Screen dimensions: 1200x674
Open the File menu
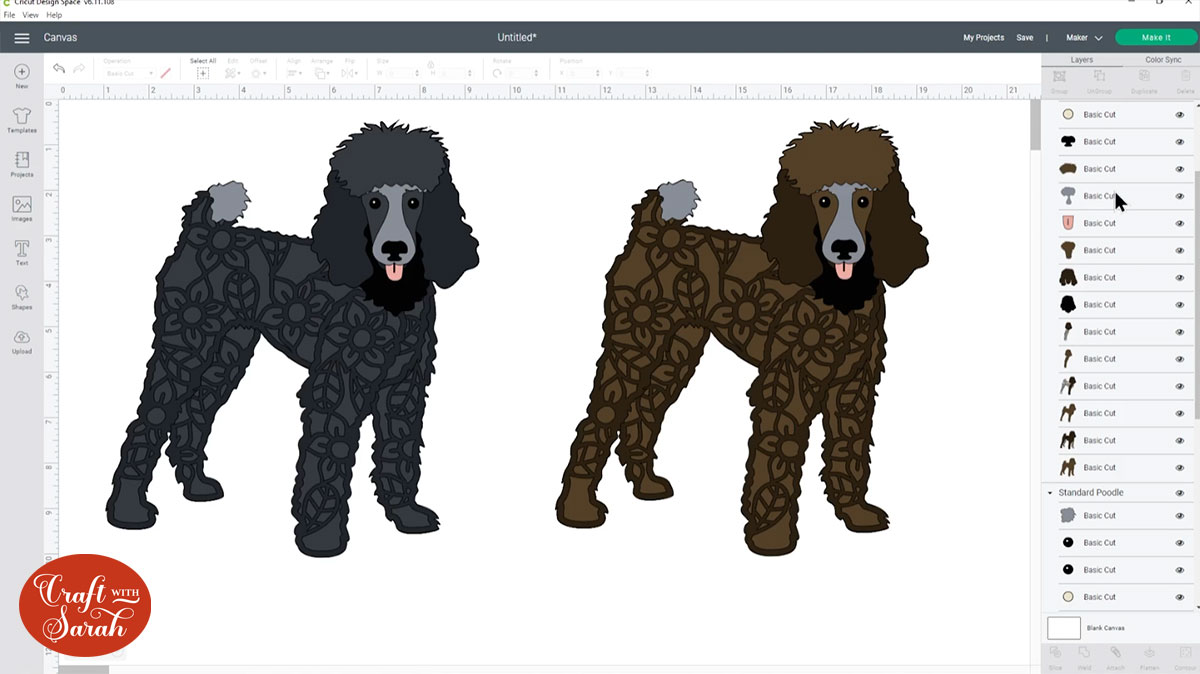(x=10, y=15)
